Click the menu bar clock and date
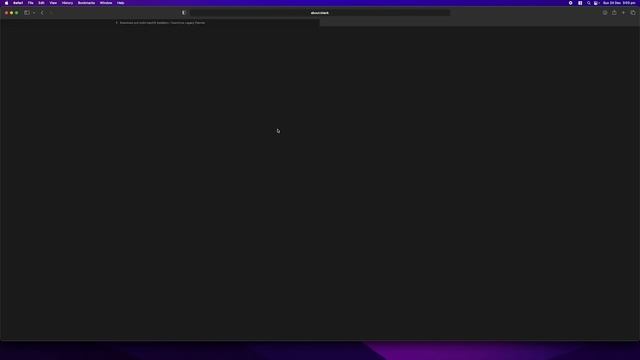This screenshot has height=360, width=640. tap(619, 3)
